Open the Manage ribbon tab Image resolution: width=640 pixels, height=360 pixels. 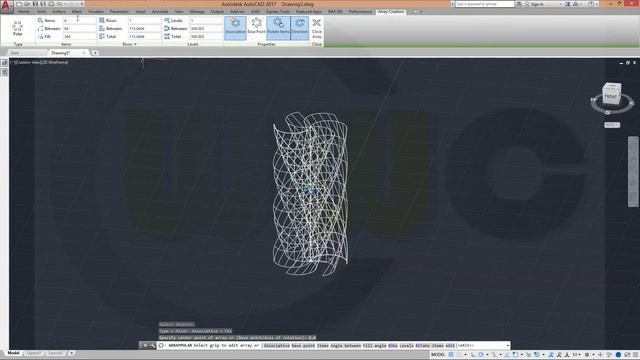[197, 12]
